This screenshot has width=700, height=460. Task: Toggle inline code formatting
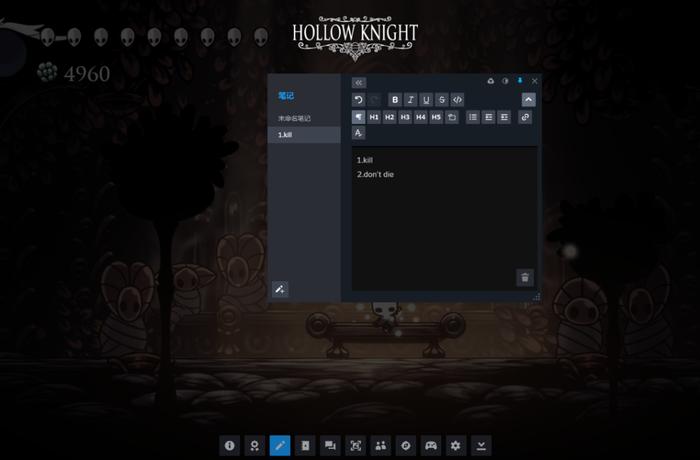click(458, 100)
